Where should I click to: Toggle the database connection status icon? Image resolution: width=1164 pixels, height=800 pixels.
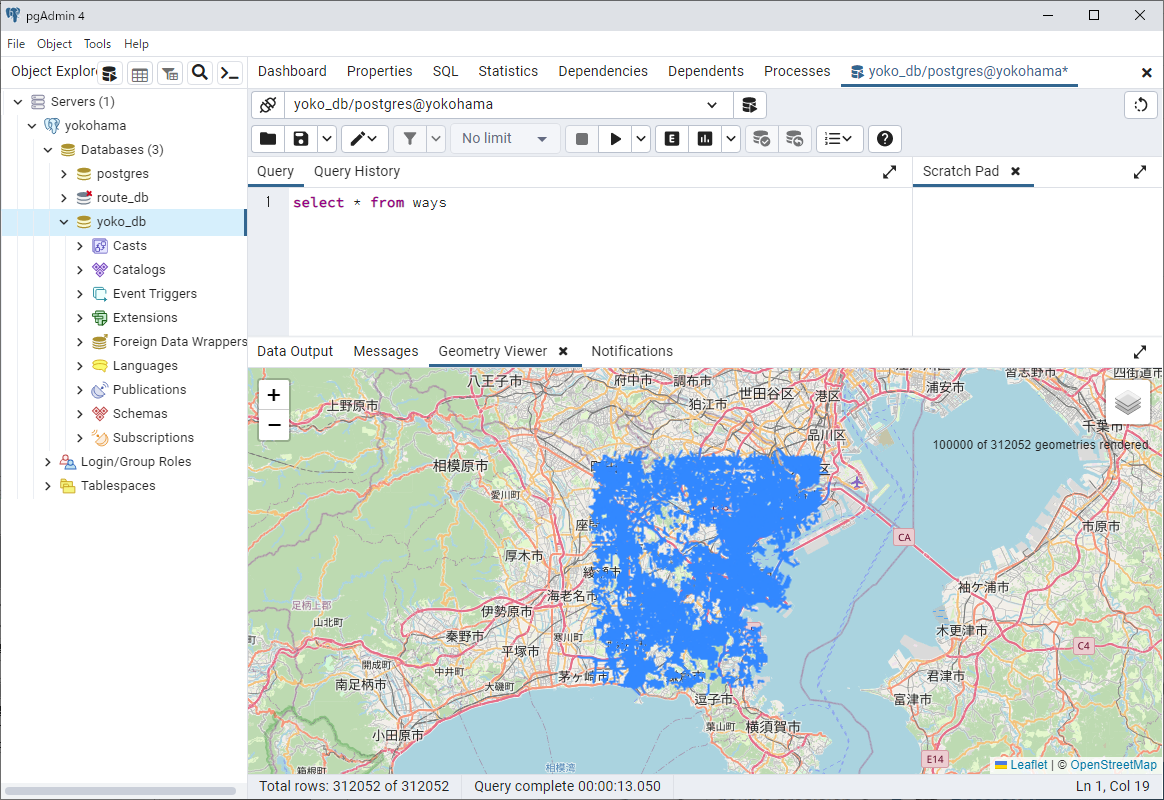click(268, 105)
